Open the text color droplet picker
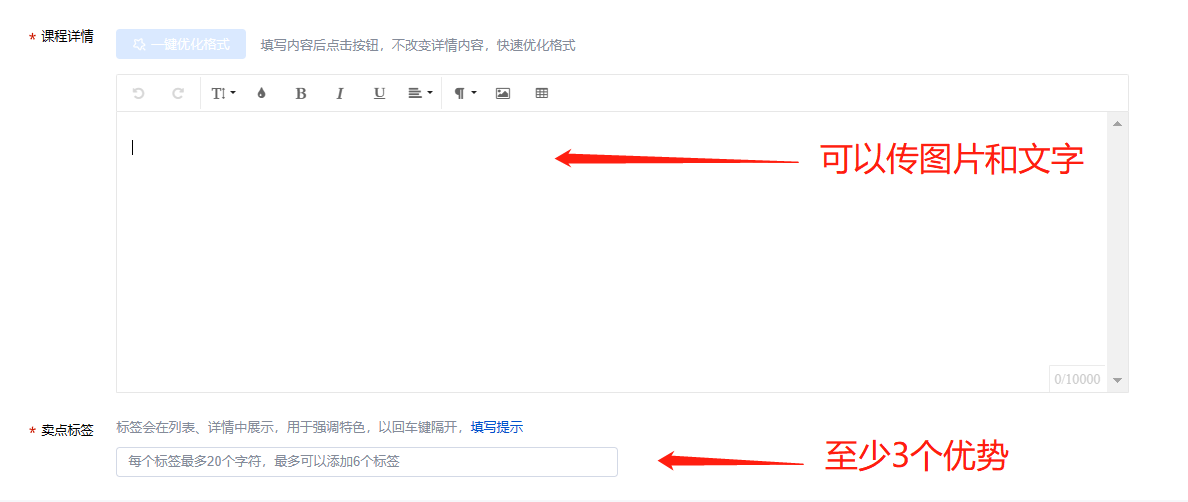This screenshot has height=502, width=1188. coord(261,93)
